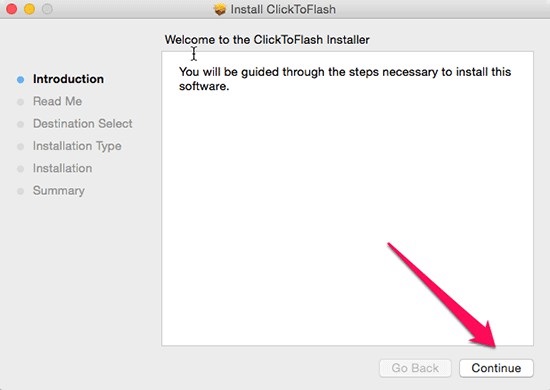Click the Installation step bullet

(x=20, y=169)
